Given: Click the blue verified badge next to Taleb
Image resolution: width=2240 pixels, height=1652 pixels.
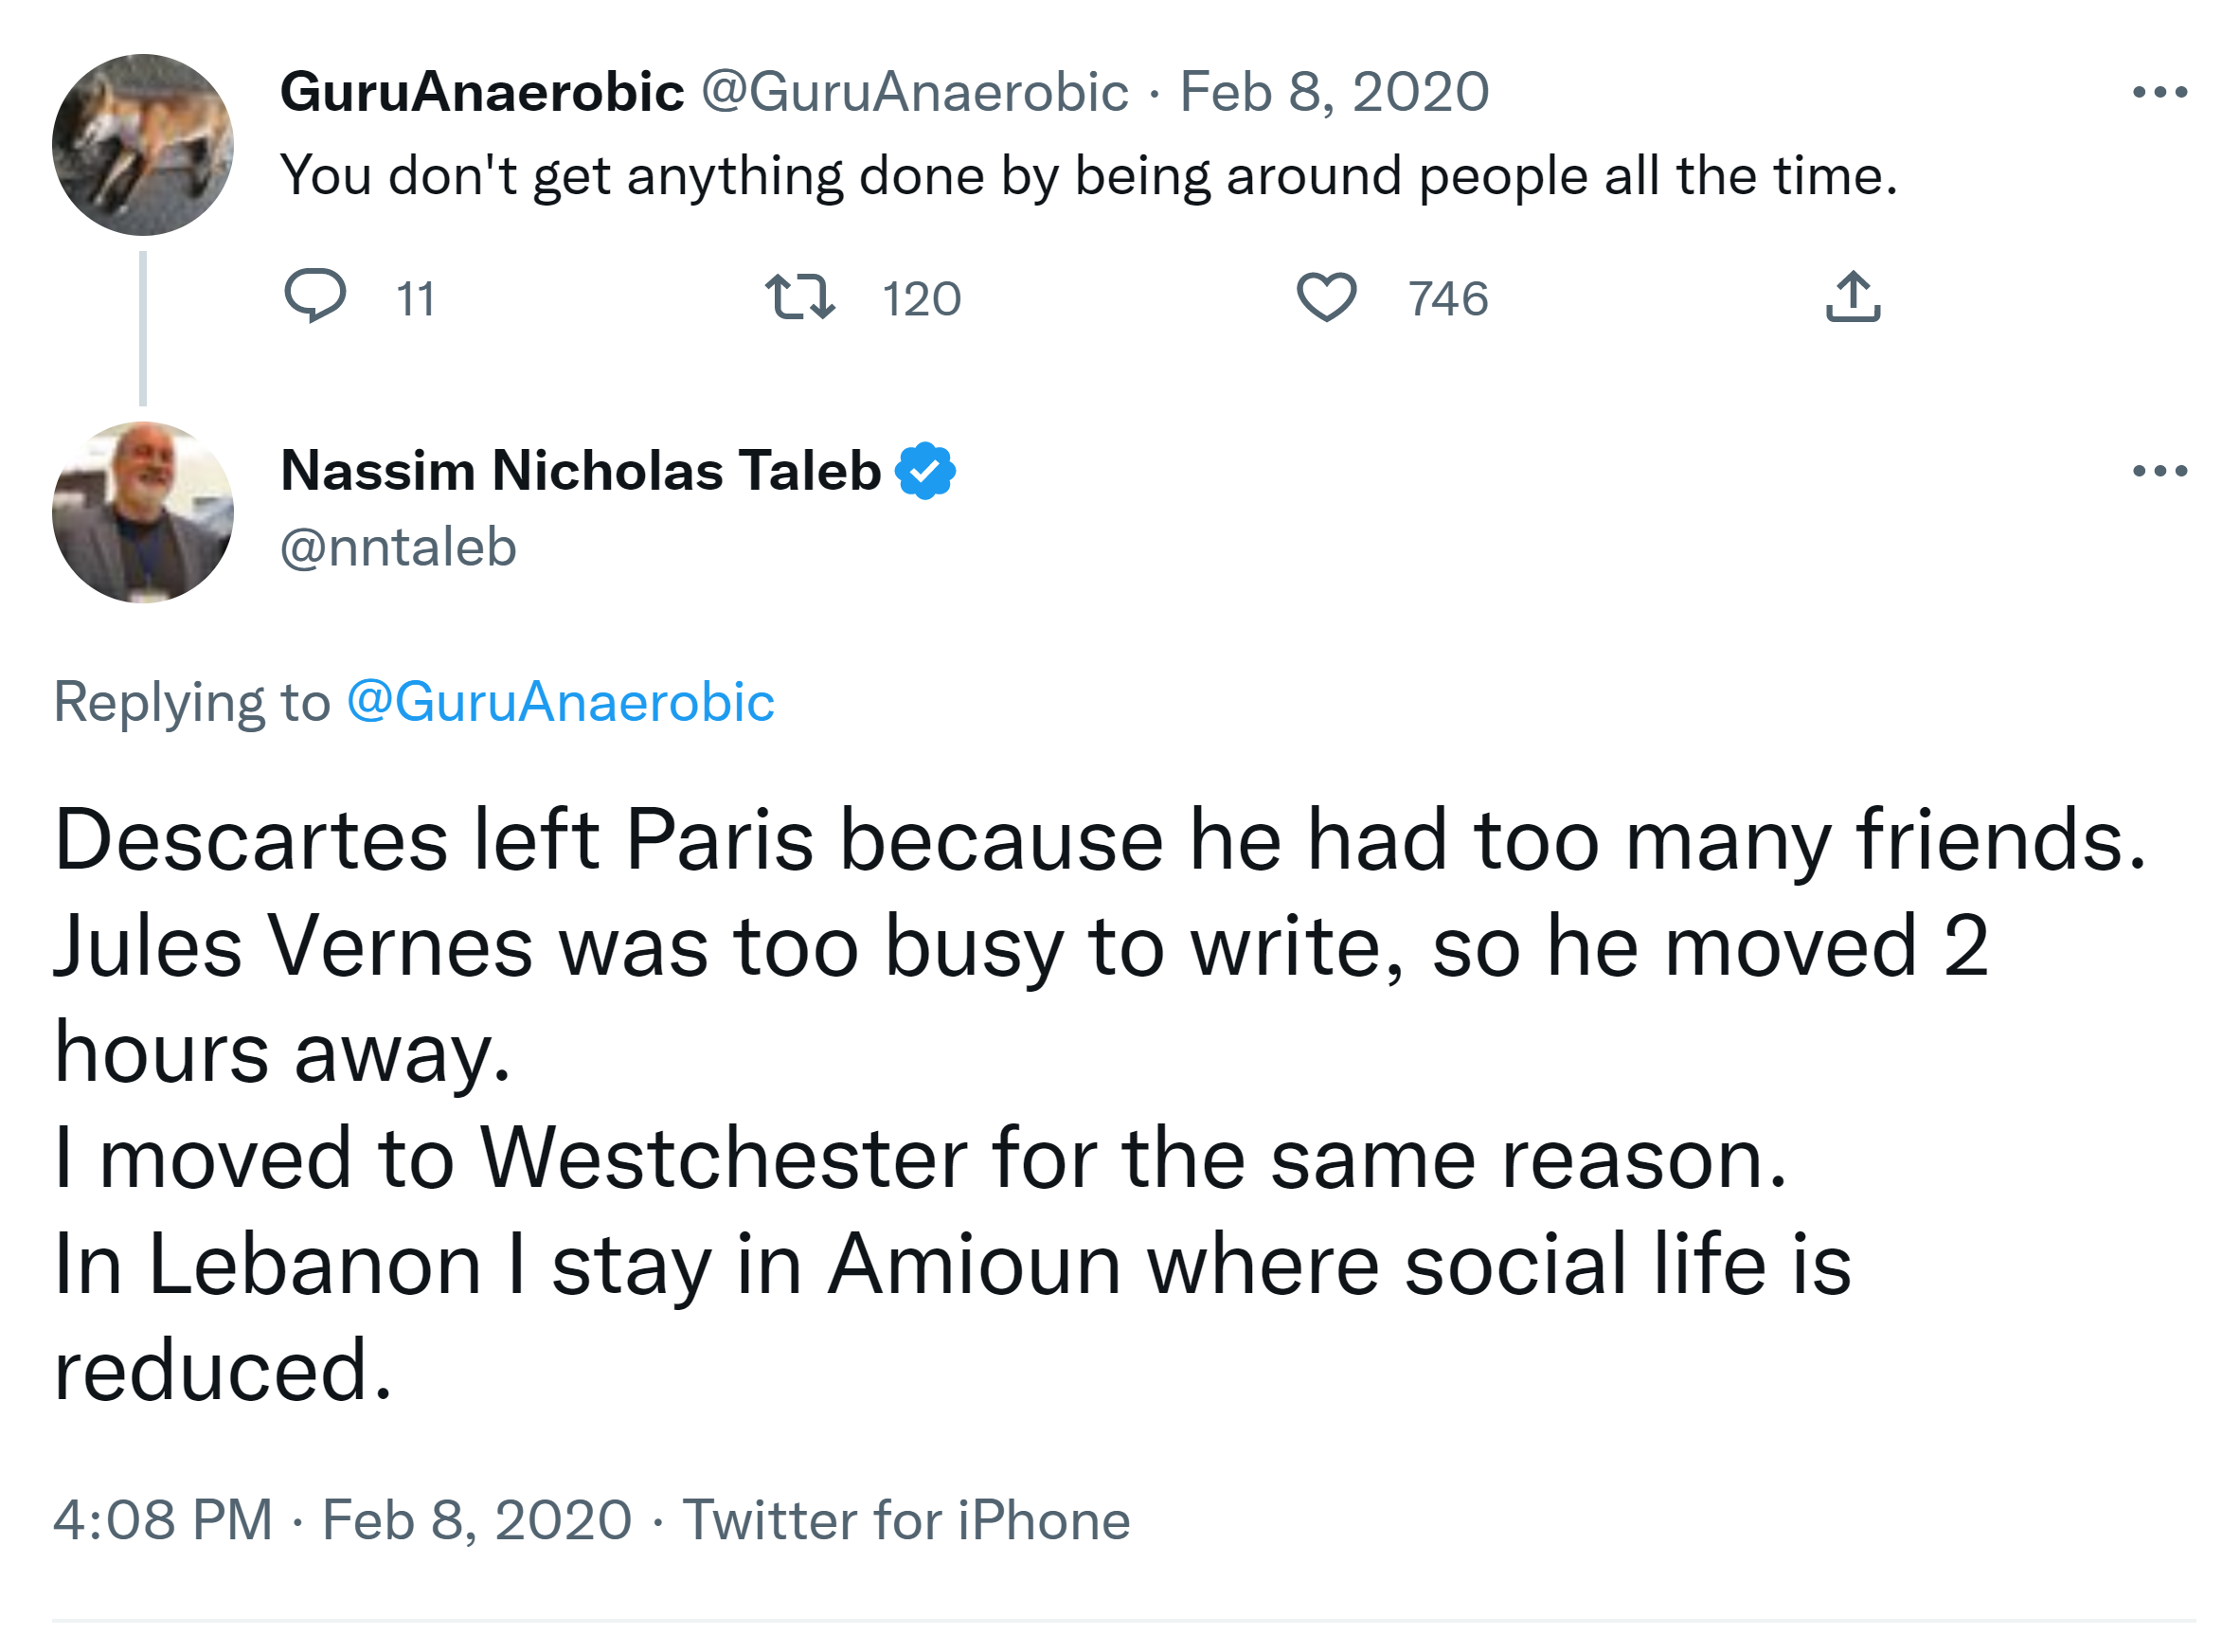Looking at the screenshot, I should (925, 471).
